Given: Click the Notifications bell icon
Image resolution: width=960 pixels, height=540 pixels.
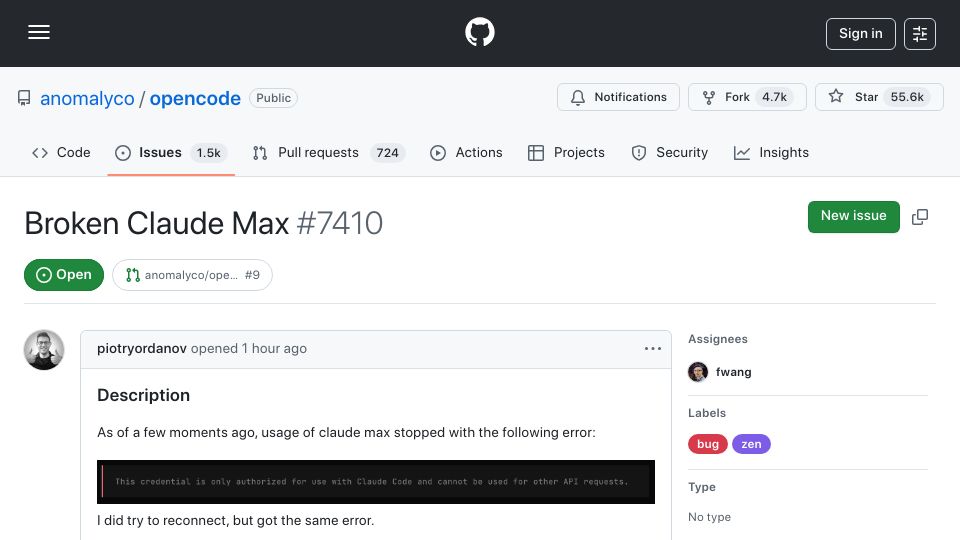Looking at the screenshot, I should [577, 97].
